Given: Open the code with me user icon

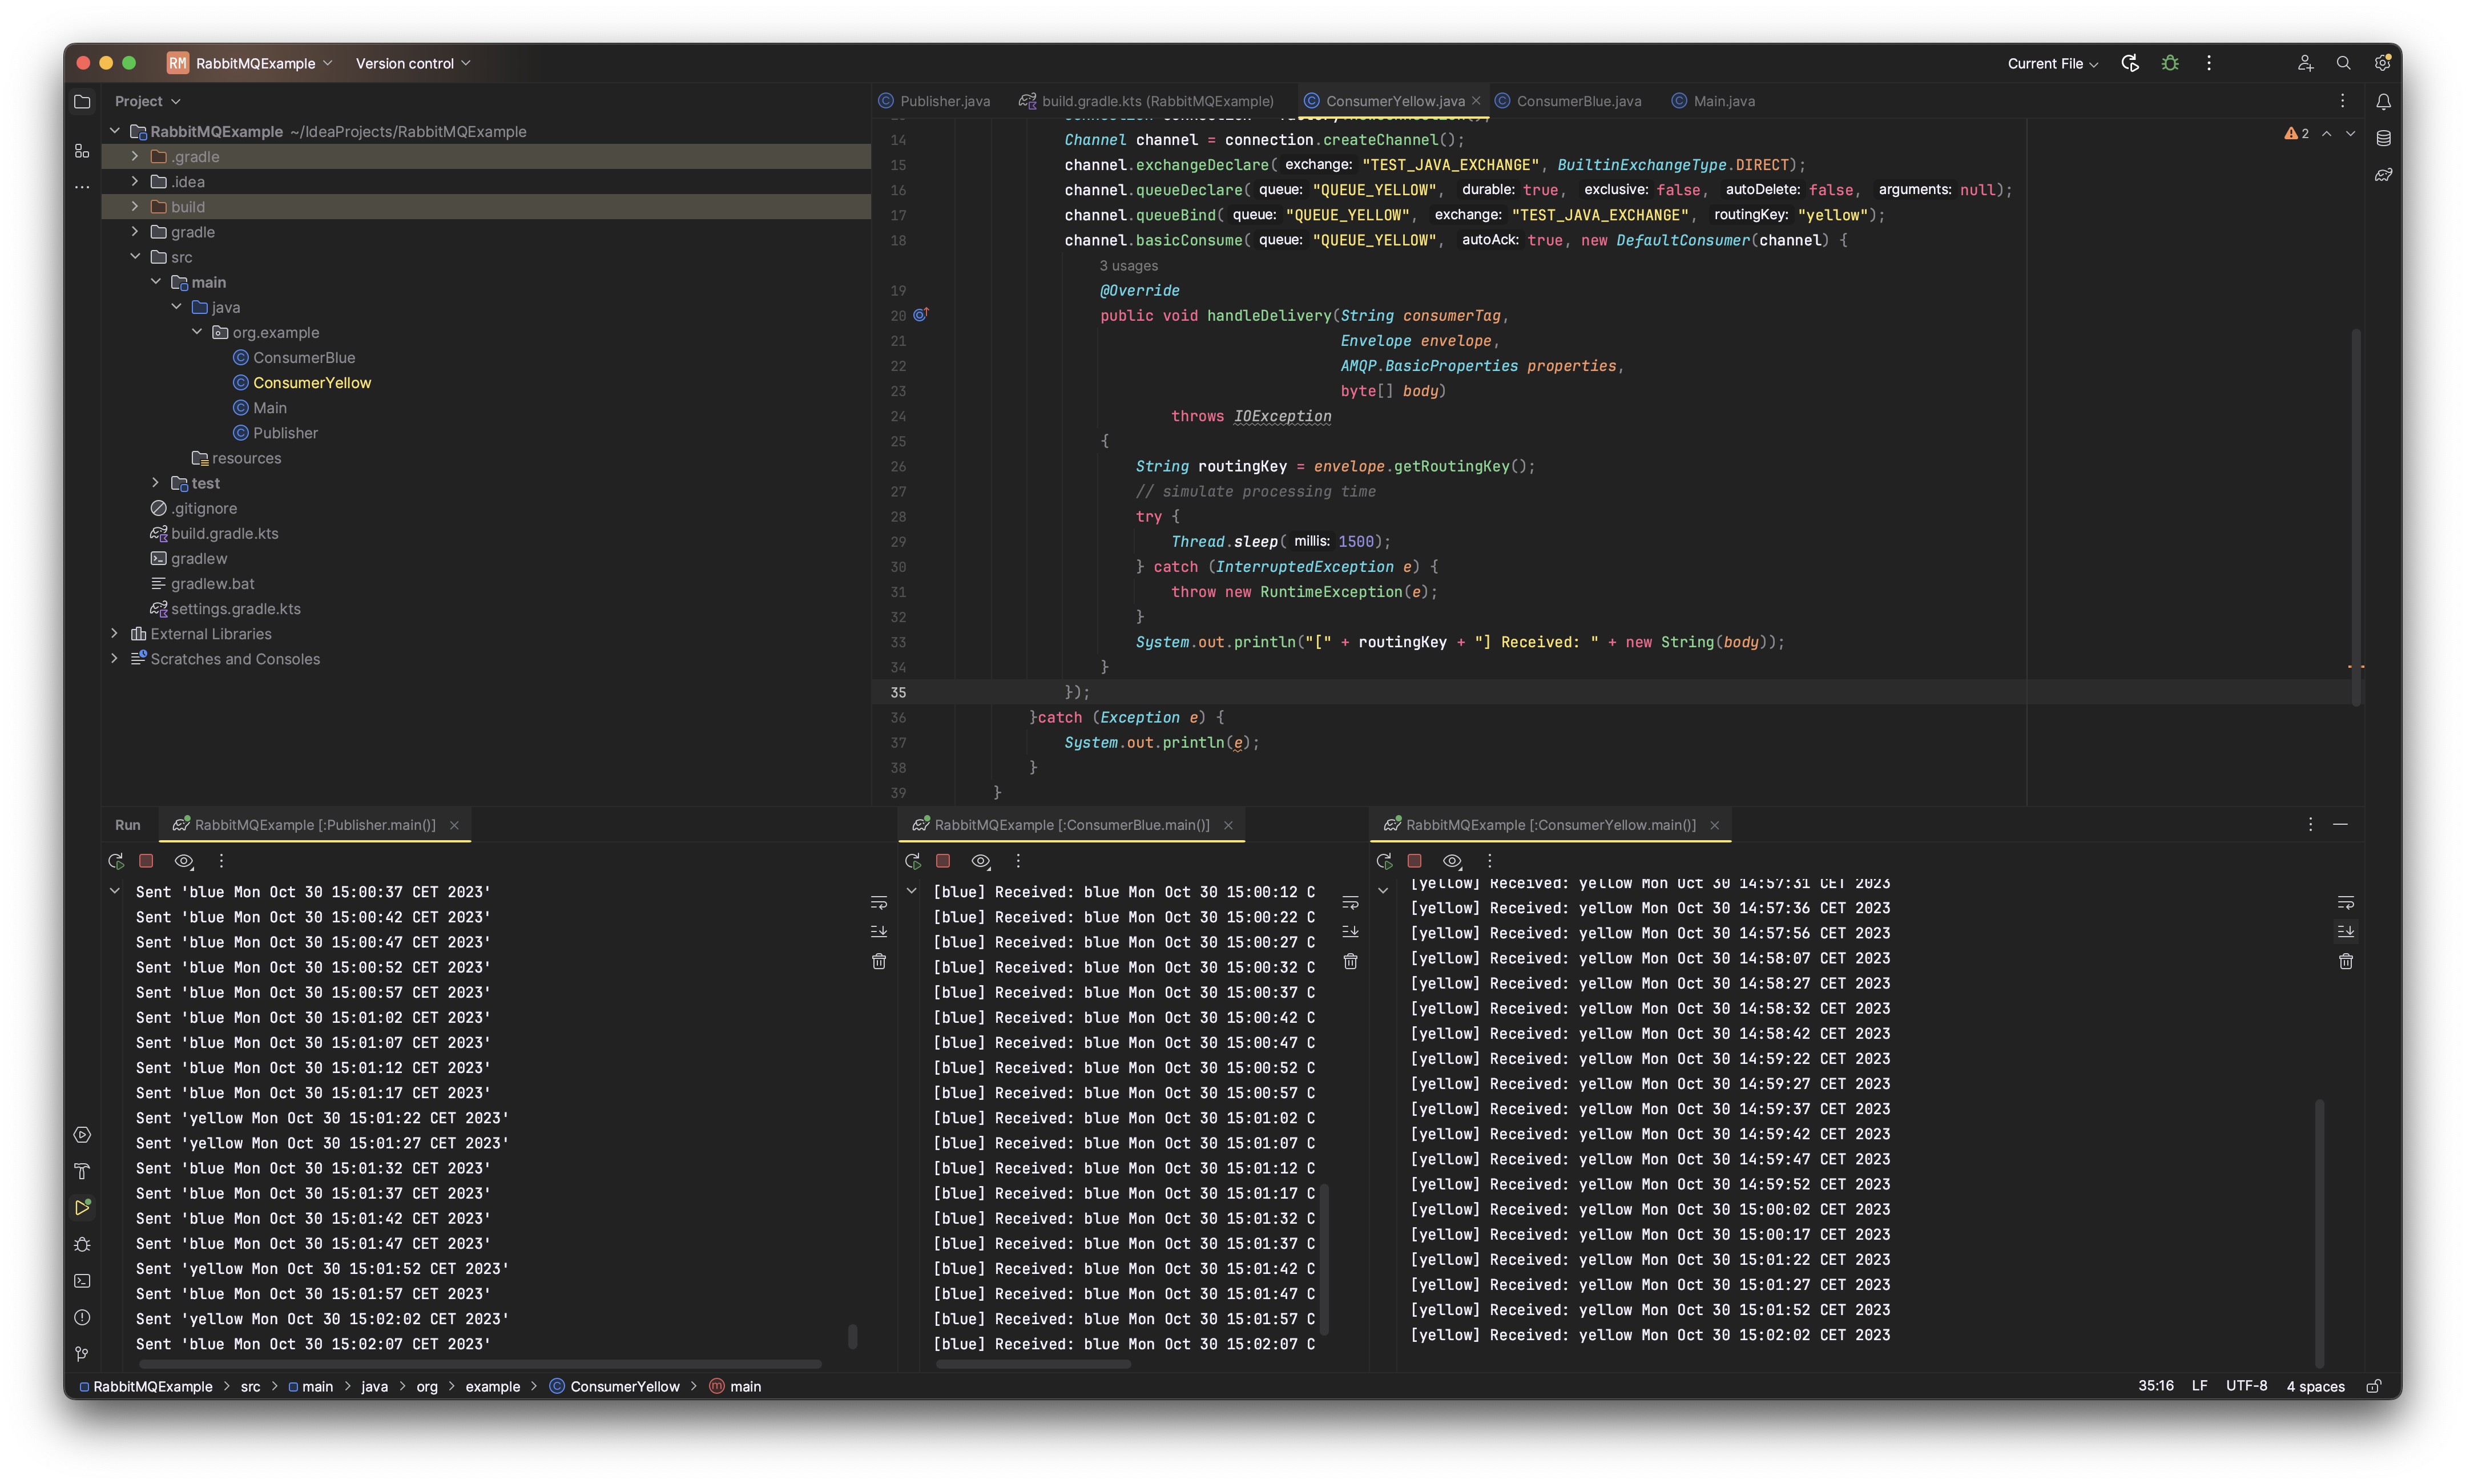Looking at the screenshot, I should (x=2305, y=63).
